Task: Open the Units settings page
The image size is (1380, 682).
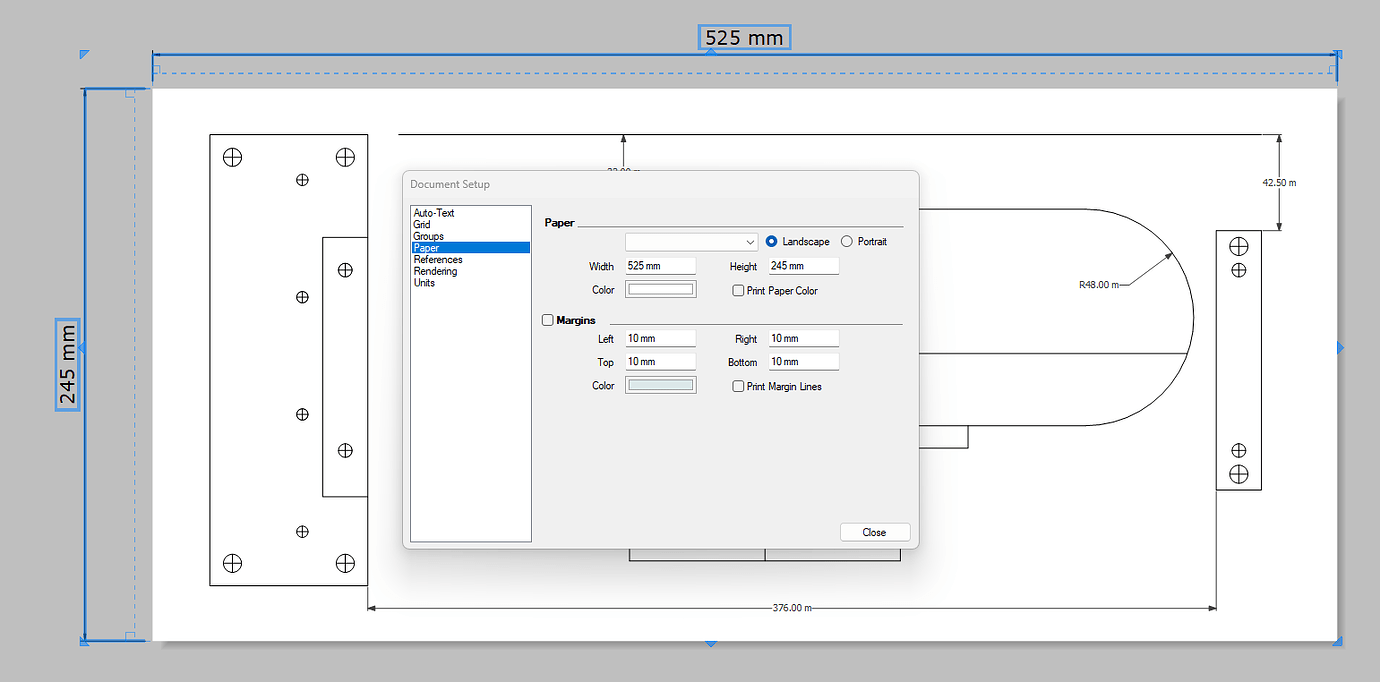Action: 423,283
